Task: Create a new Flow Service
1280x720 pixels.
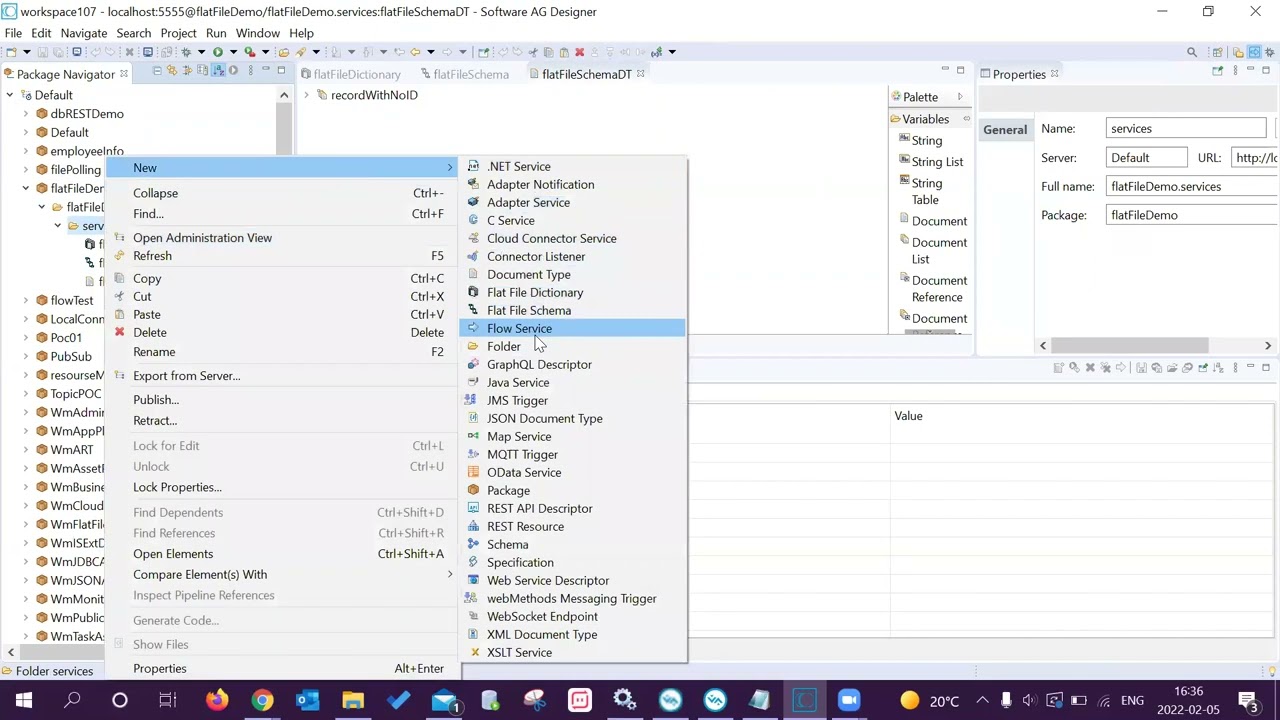Action: (x=573, y=328)
